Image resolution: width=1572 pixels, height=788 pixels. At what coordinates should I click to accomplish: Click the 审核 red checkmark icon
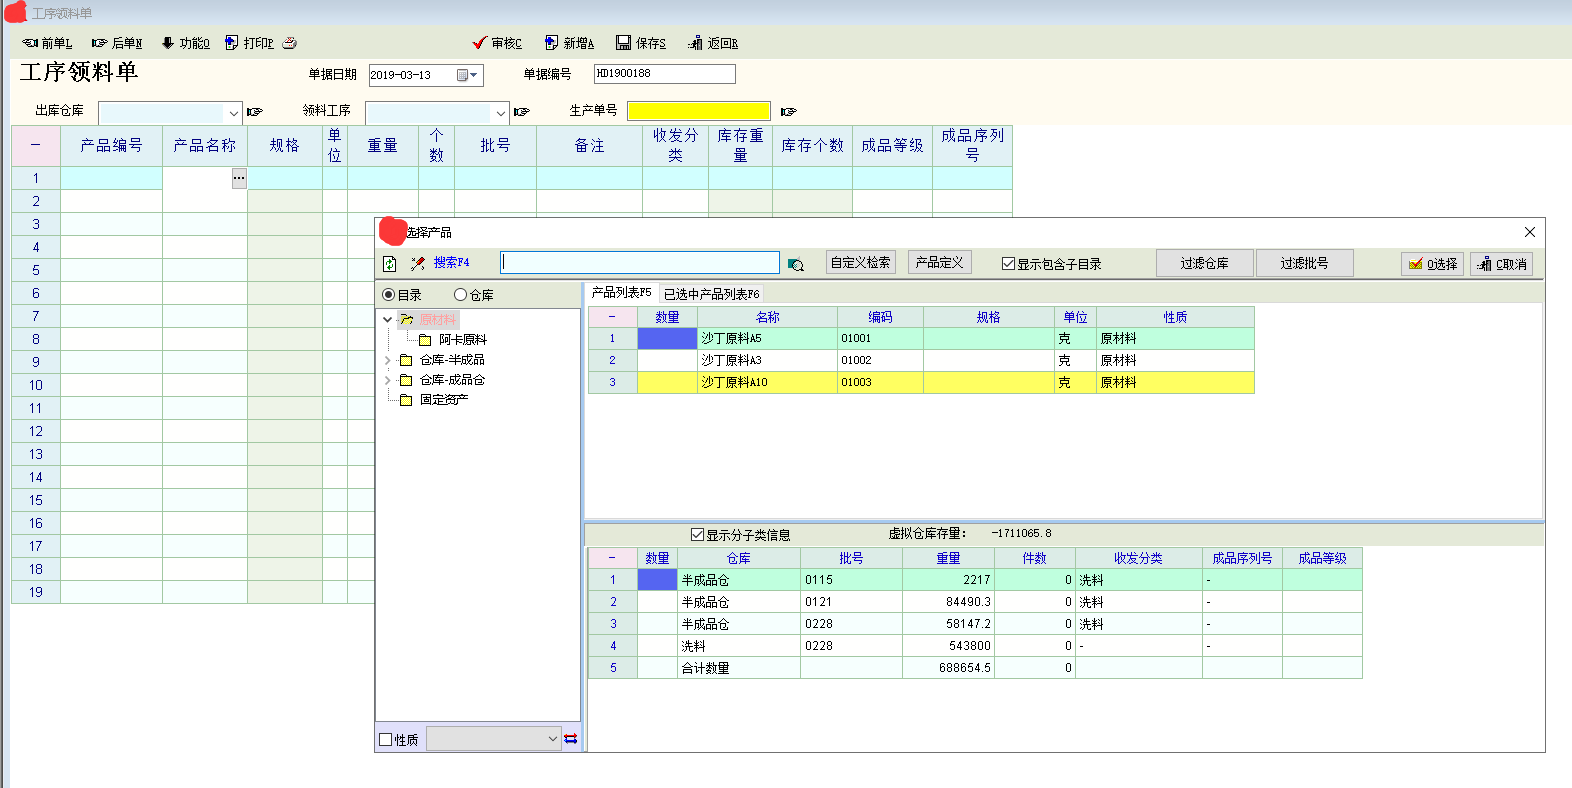coord(479,43)
